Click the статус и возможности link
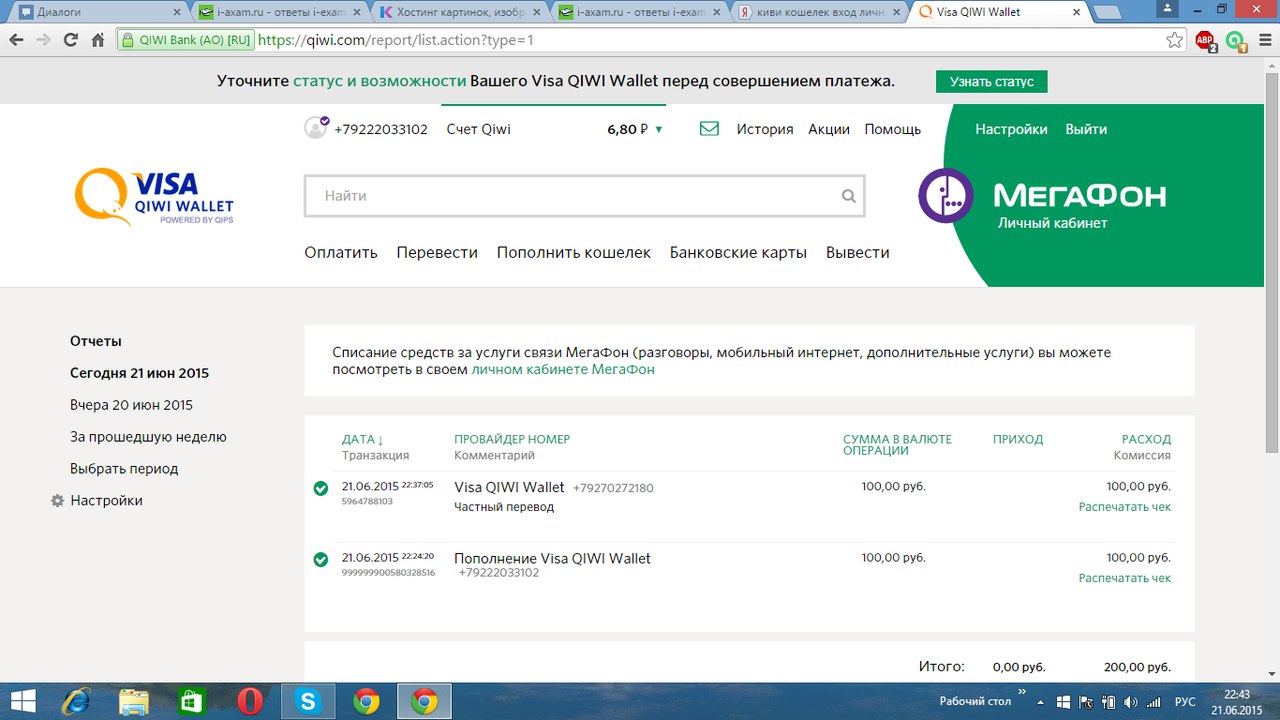 380,81
